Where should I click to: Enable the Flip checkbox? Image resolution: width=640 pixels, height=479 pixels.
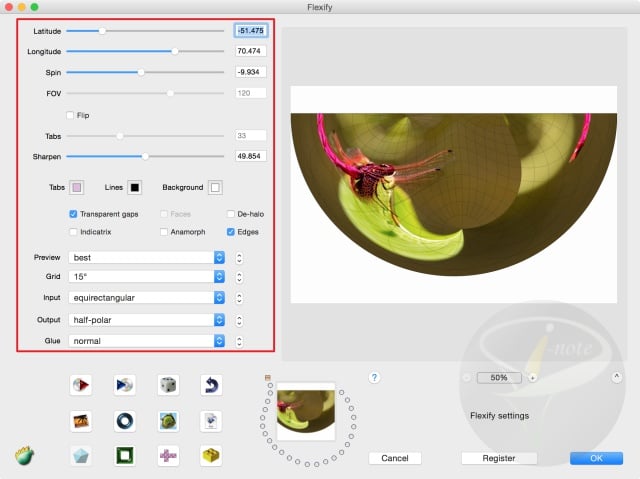pos(71,115)
